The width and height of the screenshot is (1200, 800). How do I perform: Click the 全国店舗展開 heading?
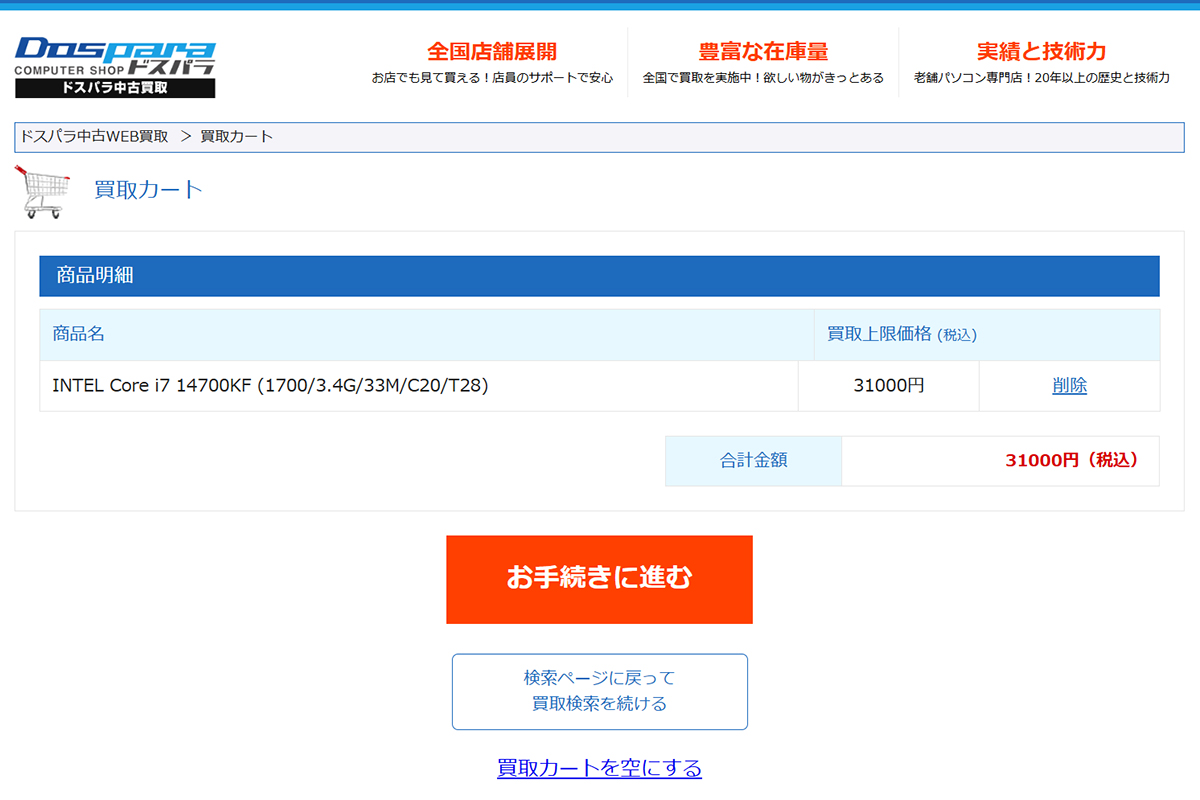492,52
